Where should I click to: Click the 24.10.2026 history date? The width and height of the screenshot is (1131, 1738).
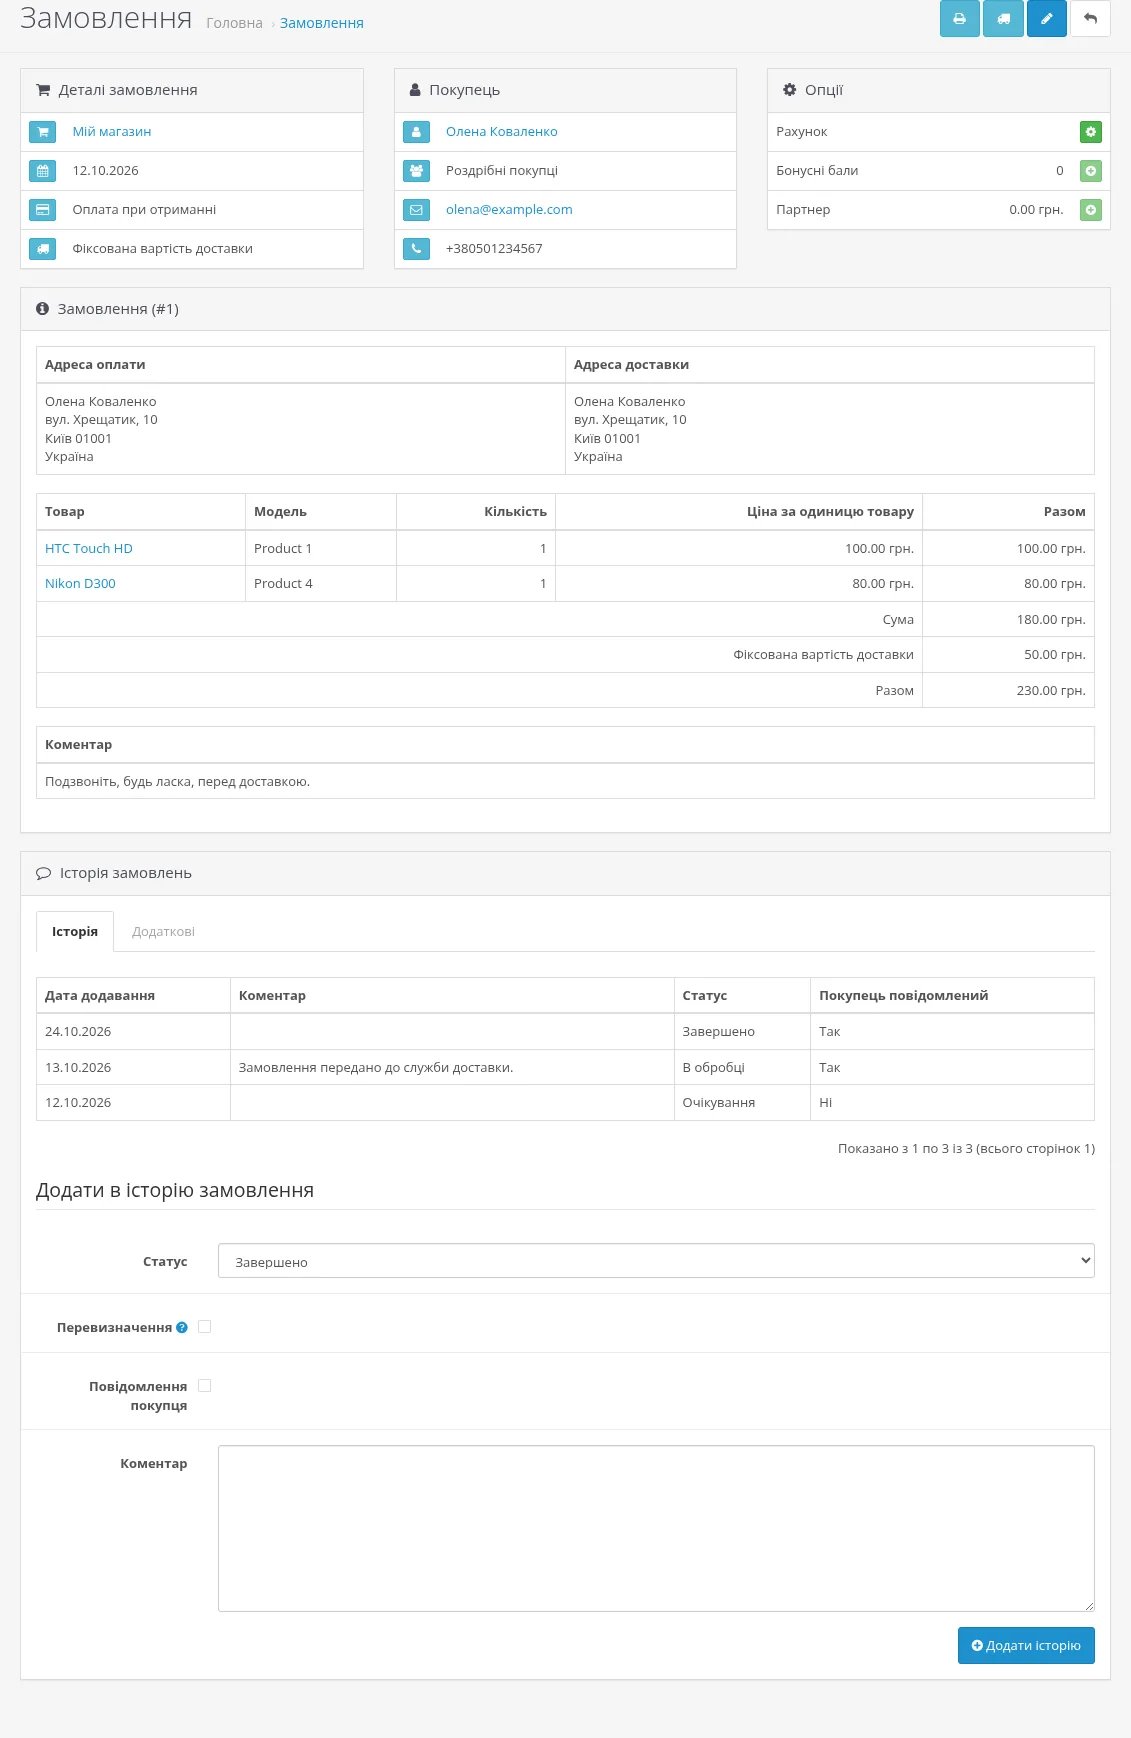[78, 1032]
